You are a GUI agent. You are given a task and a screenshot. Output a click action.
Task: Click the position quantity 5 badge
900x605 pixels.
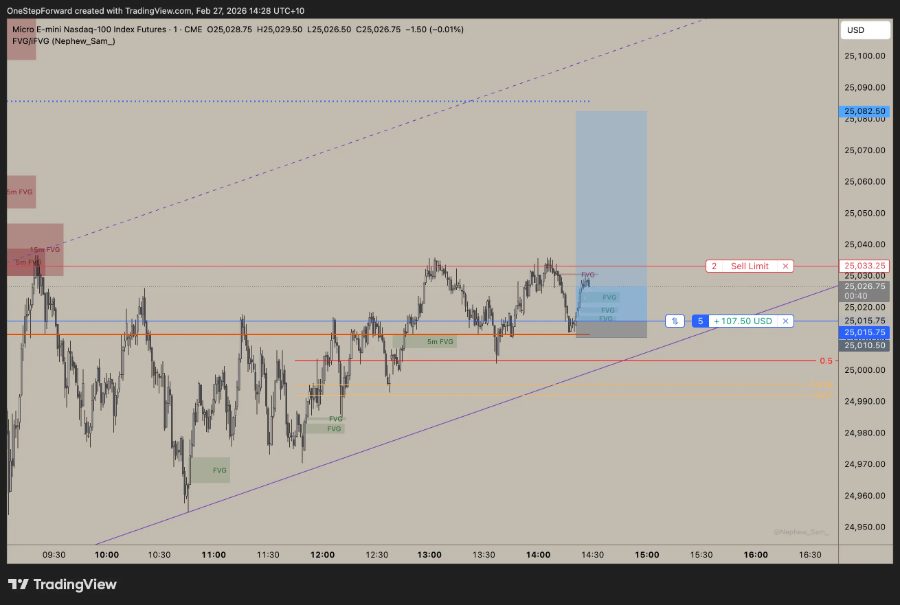point(700,321)
